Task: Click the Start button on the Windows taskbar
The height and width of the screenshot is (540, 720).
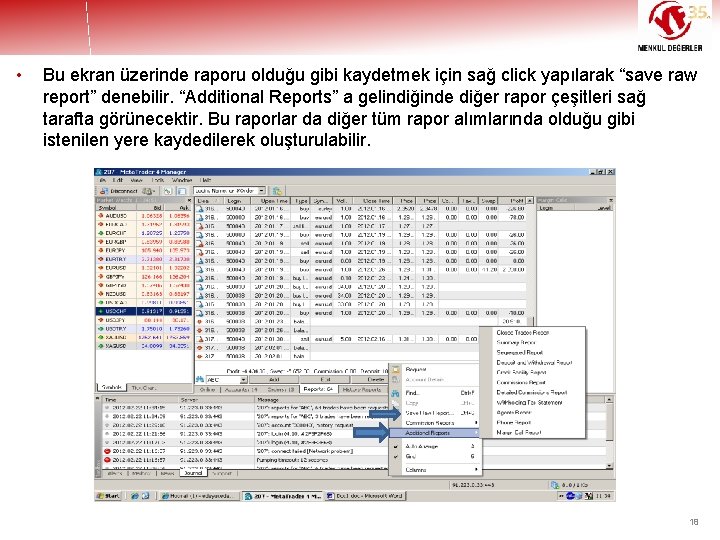Action: 108,496
